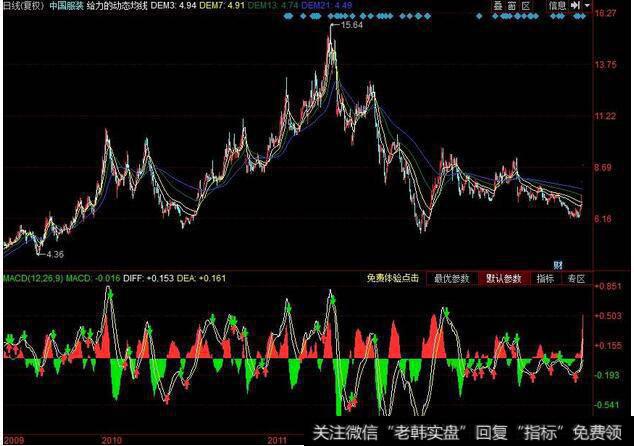Click the 窗 window button at top
The image size is (634, 446).
coord(514,6)
